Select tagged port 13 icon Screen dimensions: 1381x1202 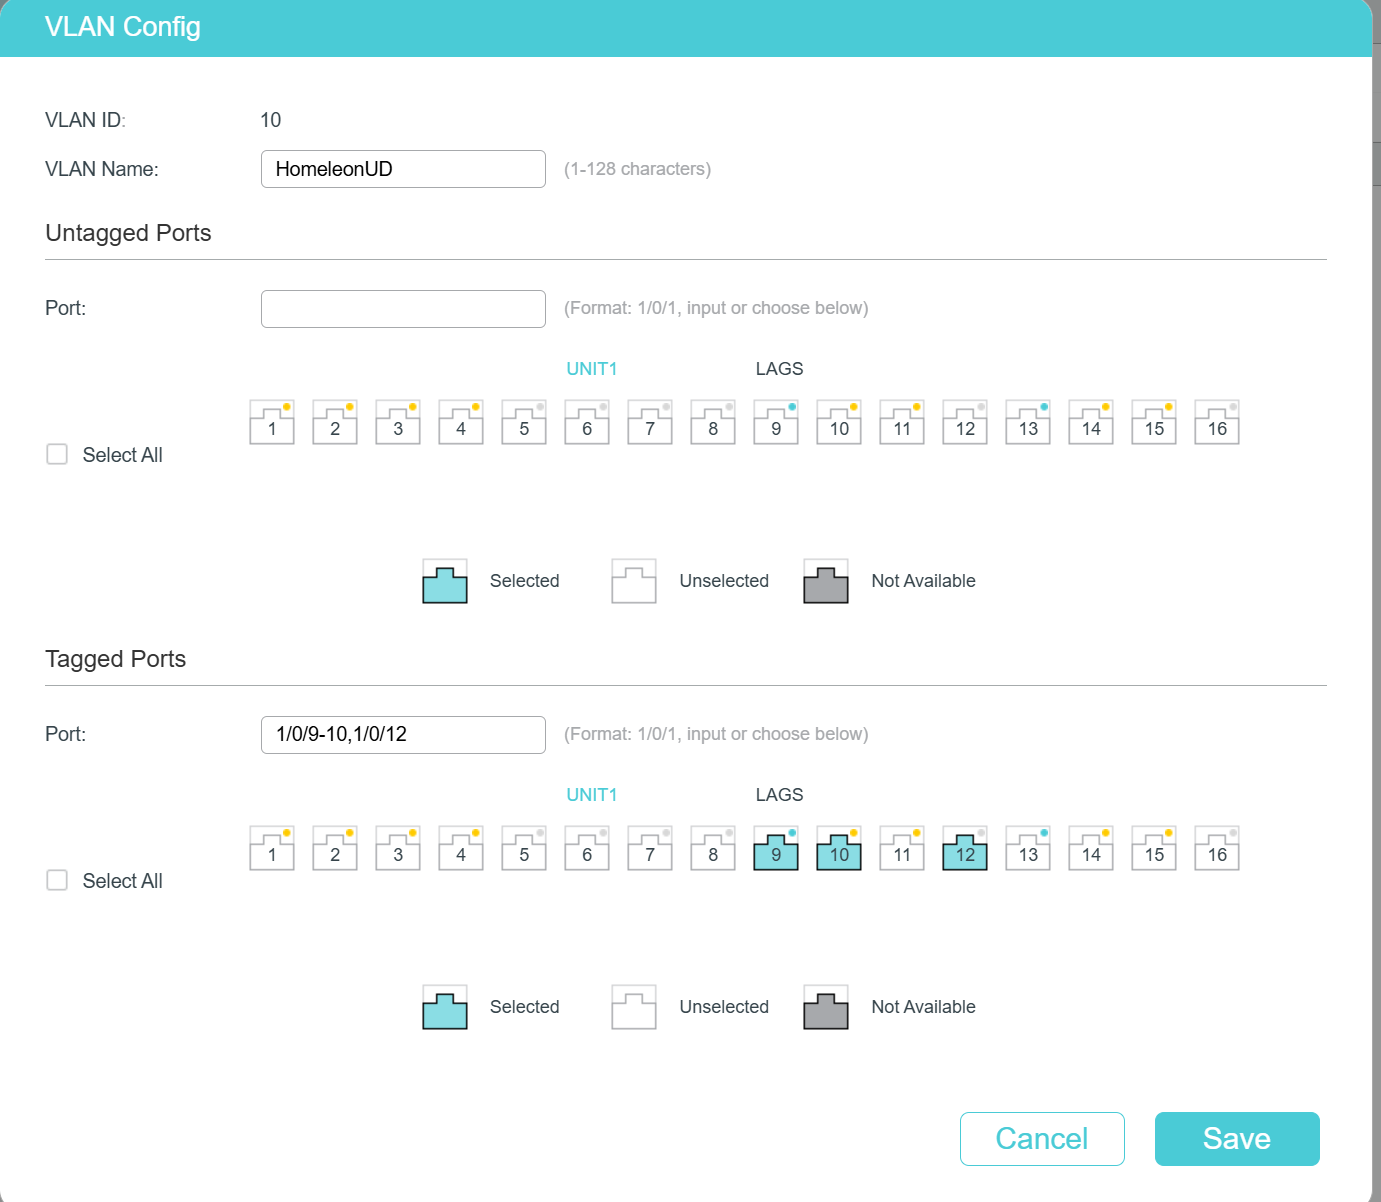(1028, 850)
